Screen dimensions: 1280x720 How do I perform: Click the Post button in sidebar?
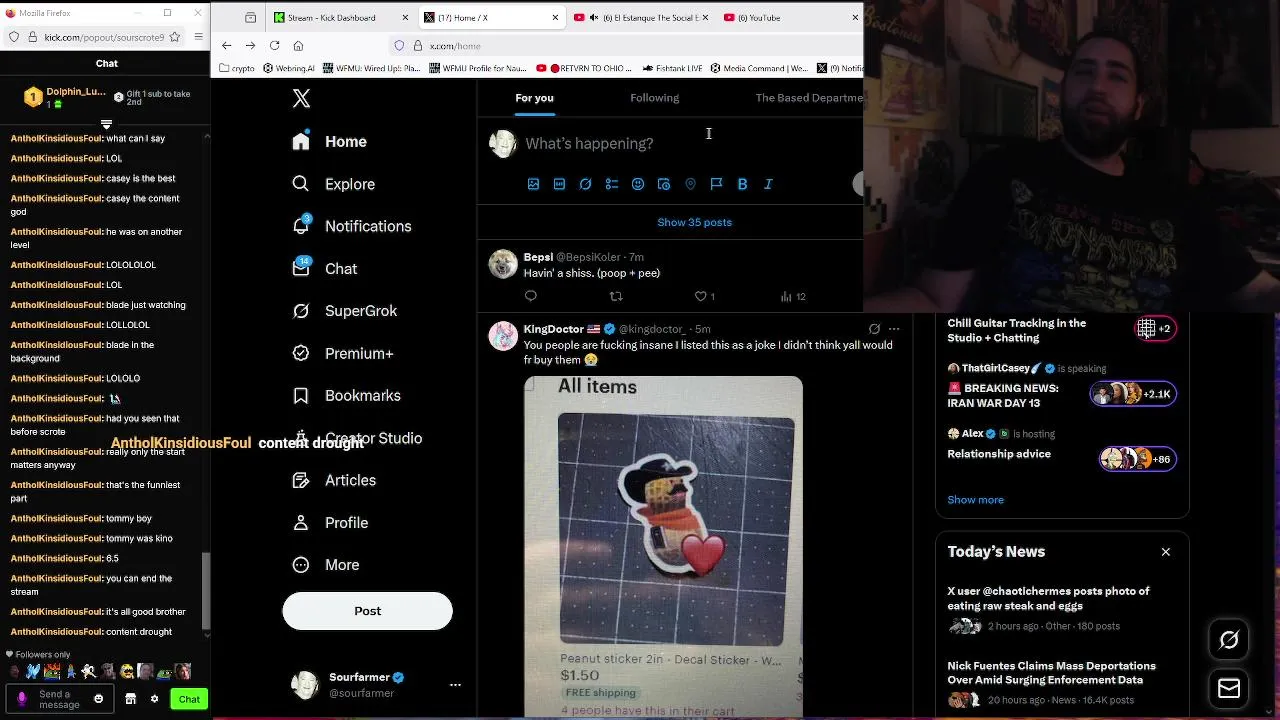[367, 611]
